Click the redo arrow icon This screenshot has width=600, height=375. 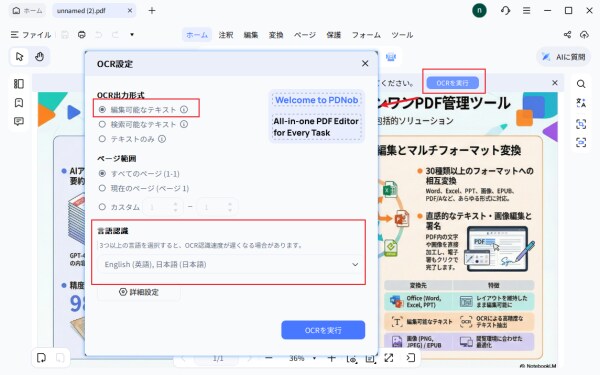(115, 35)
